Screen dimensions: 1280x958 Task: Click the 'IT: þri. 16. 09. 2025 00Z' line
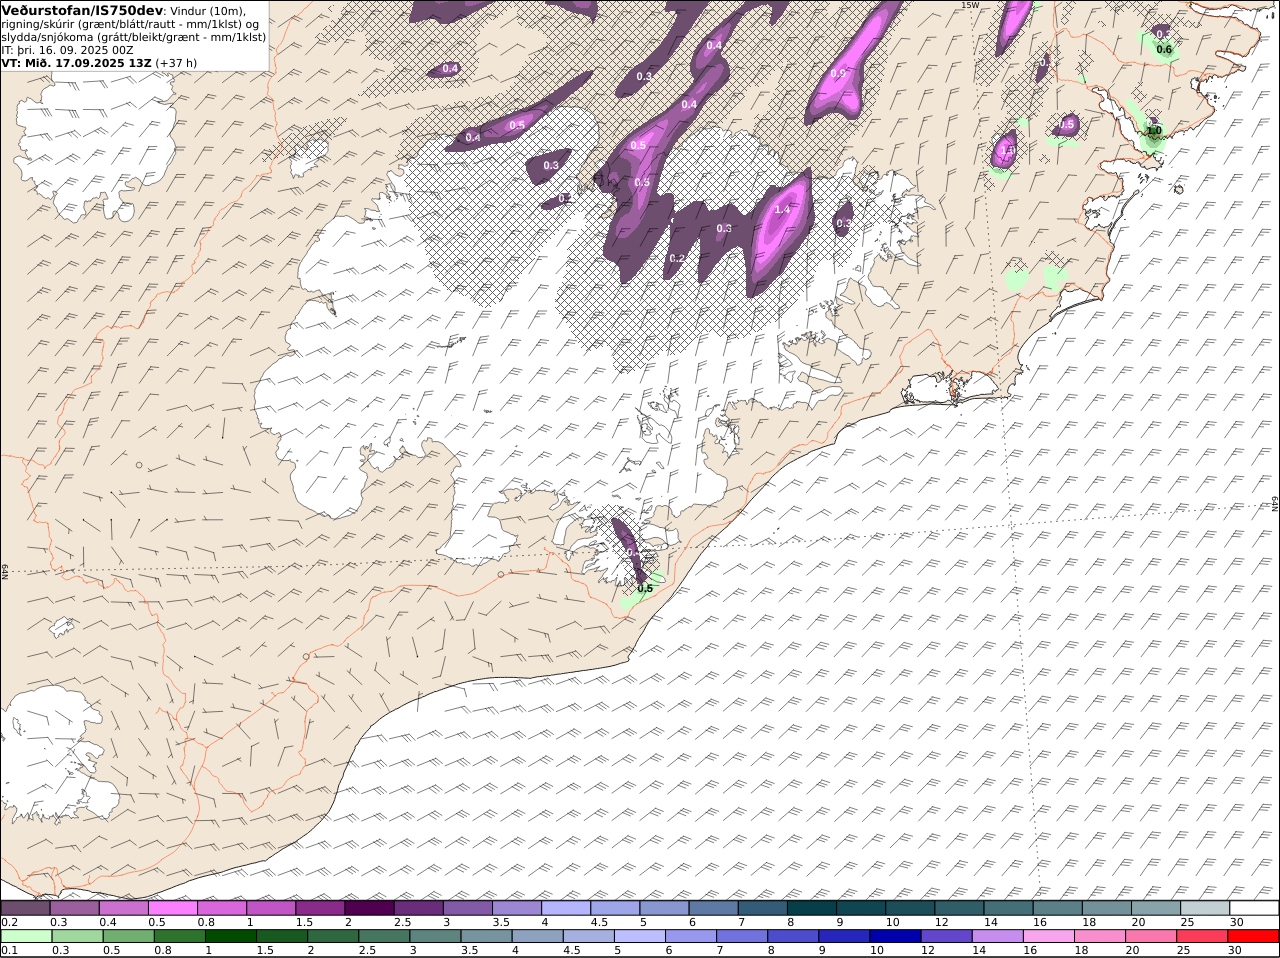click(x=68, y=49)
